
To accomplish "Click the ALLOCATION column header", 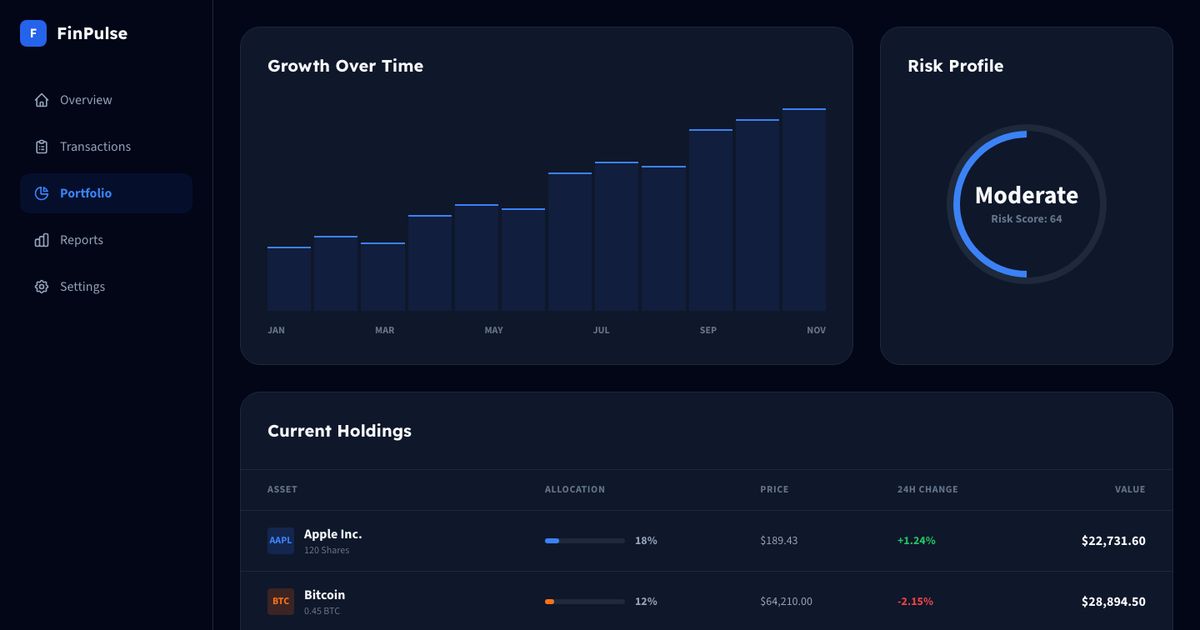I will 575,490.
